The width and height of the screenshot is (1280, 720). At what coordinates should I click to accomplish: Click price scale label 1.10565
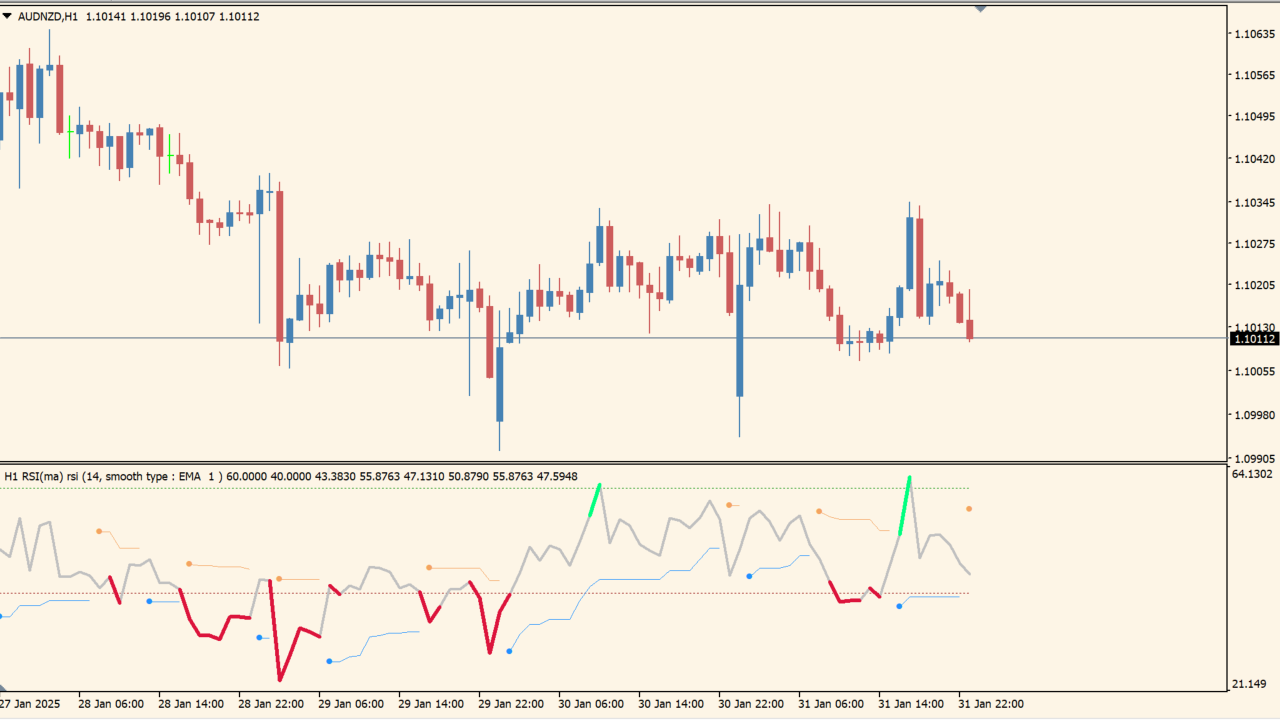coord(1254,75)
